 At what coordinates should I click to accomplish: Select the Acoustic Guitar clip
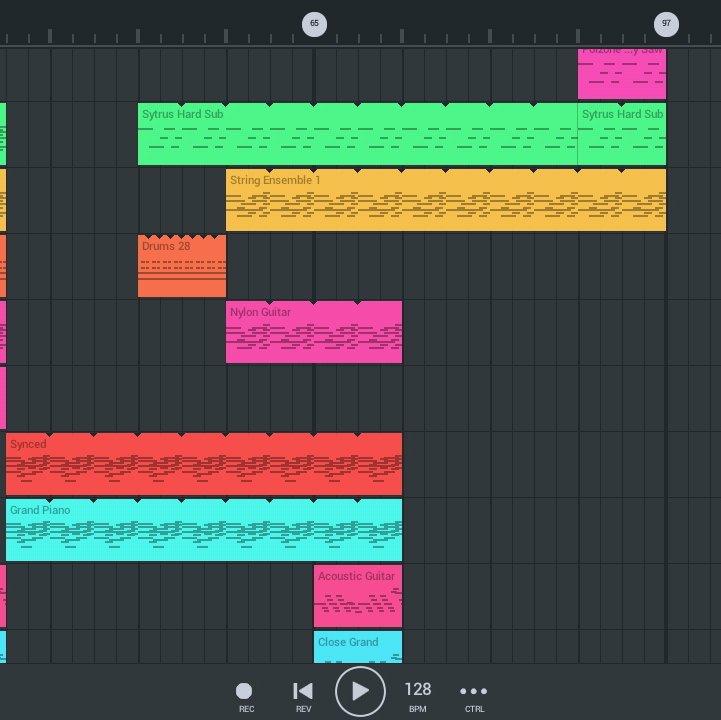tap(358, 596)
